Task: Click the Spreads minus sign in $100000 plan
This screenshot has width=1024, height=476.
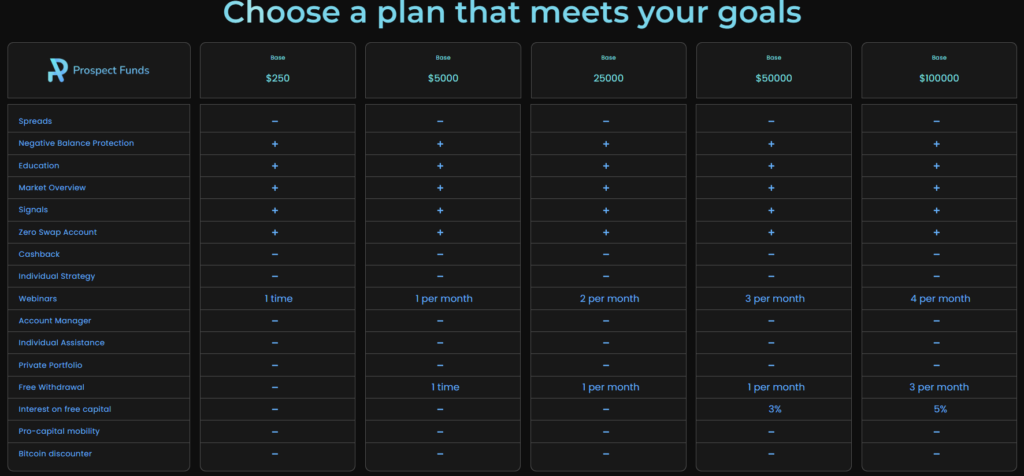Action: tap(936, 121)
